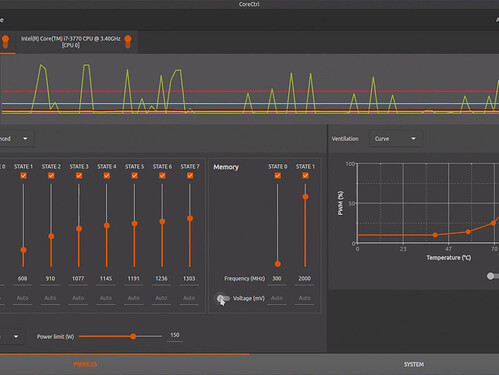Click the orange device icon at far left tab
Viewport: 499px width, 375px height.
tap(5, 41)
